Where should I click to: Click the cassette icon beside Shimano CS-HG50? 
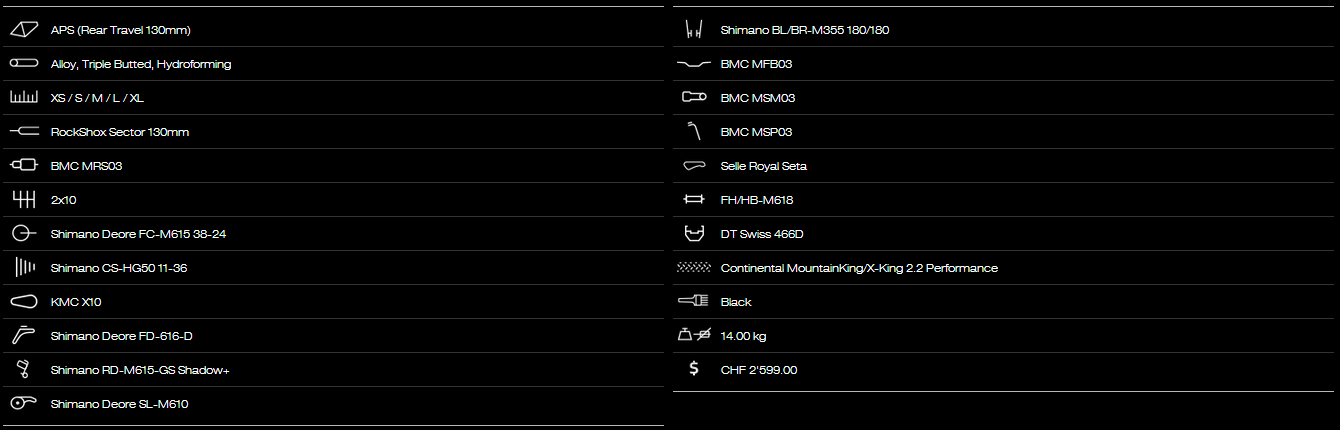(23, 268)
